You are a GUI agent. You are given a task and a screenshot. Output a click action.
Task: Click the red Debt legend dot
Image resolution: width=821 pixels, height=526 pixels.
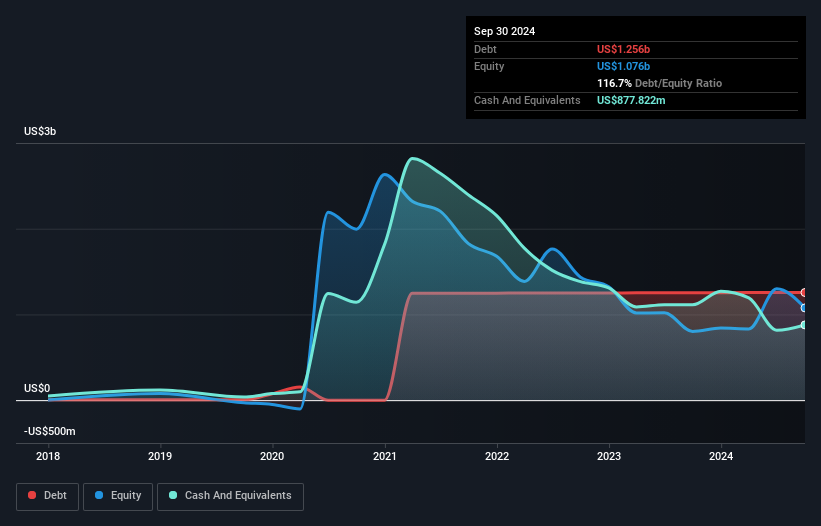coord(32,495)
